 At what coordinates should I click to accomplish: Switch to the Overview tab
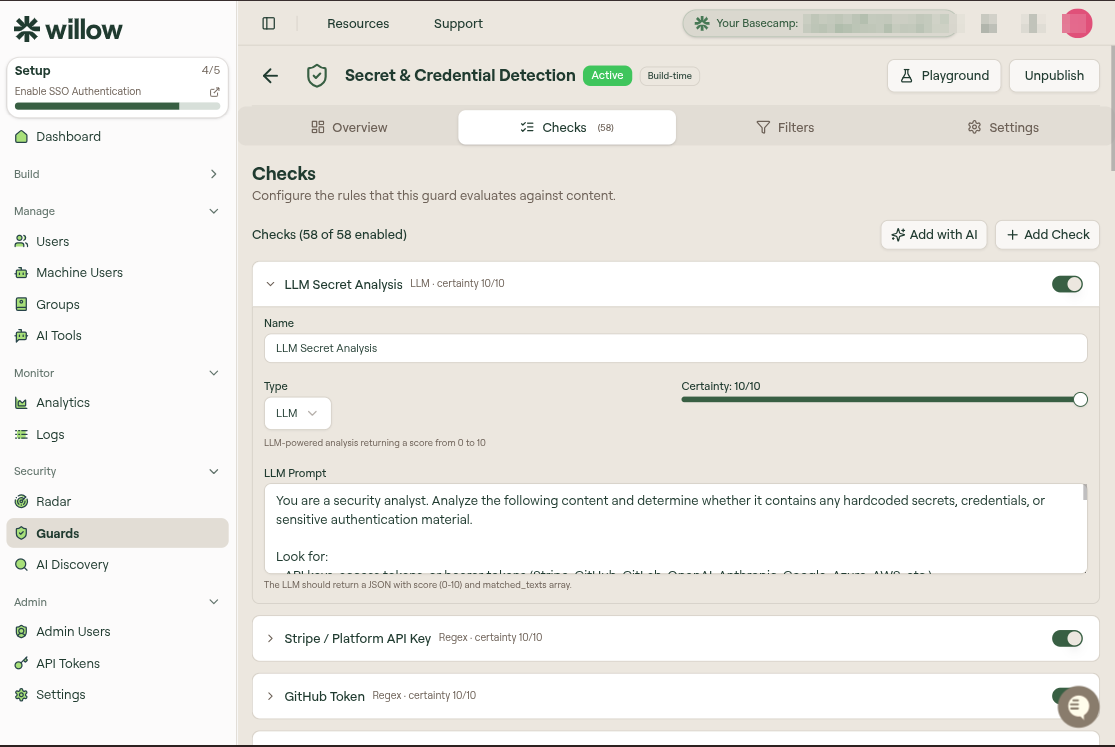coord(349,127)
